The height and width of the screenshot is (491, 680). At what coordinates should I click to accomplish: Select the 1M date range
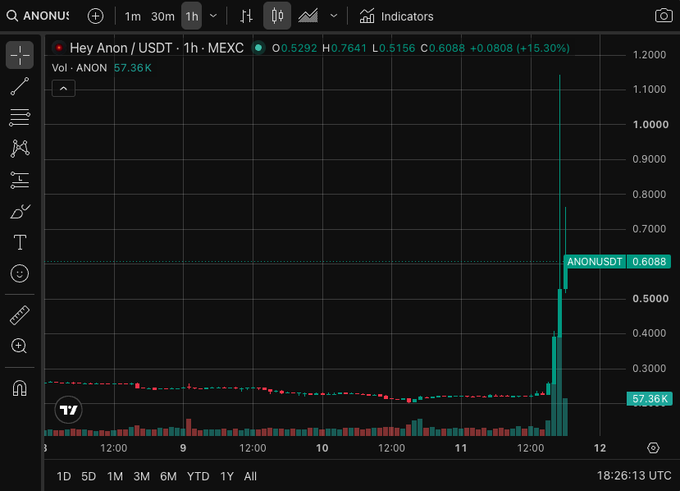point(115,476)
